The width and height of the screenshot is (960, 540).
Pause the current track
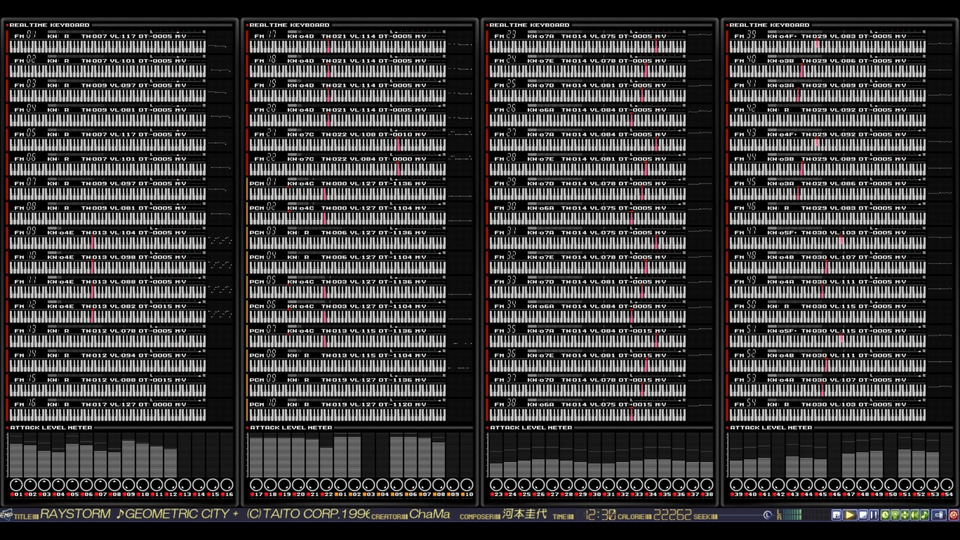pyautogui.click(x=874, y=516)
